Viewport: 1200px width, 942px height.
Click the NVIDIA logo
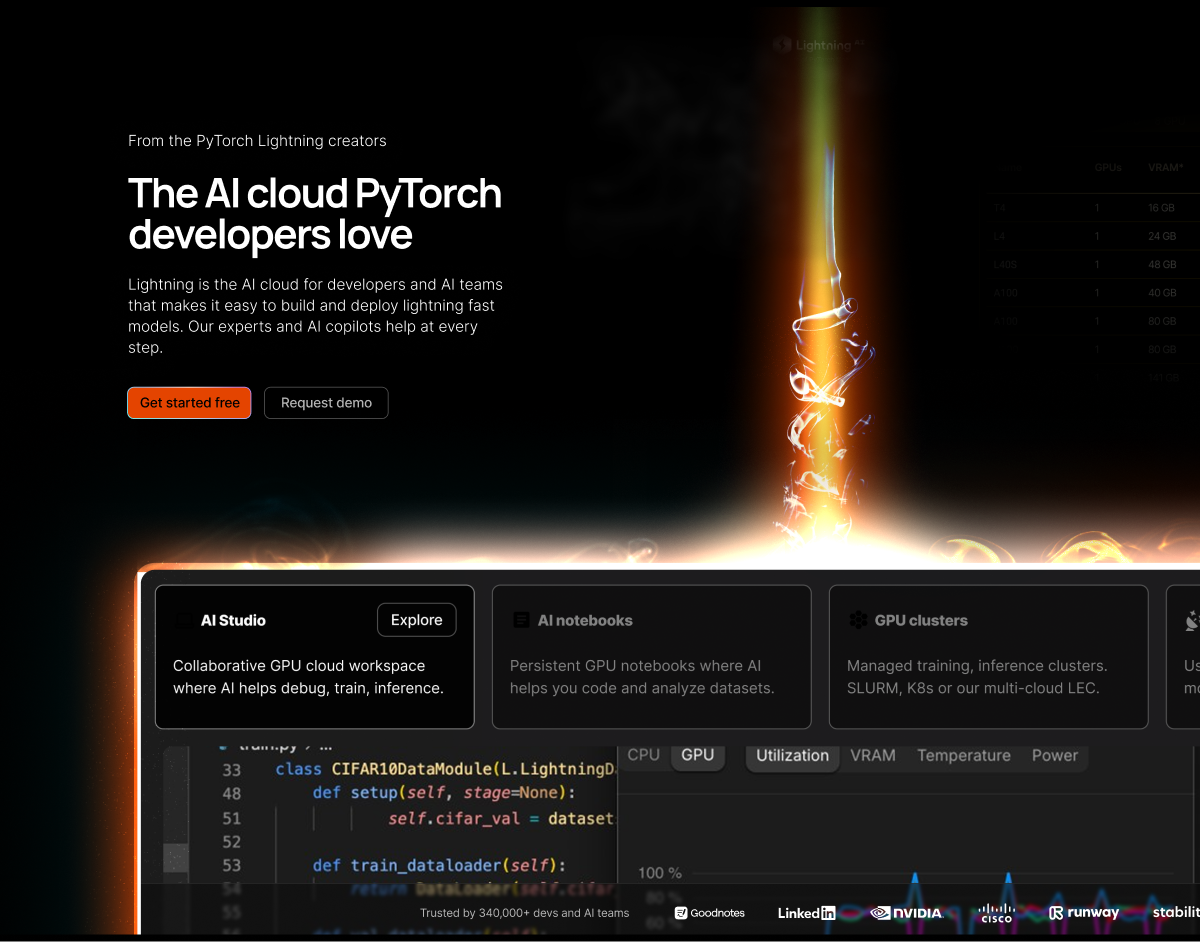tap(906, 913)
